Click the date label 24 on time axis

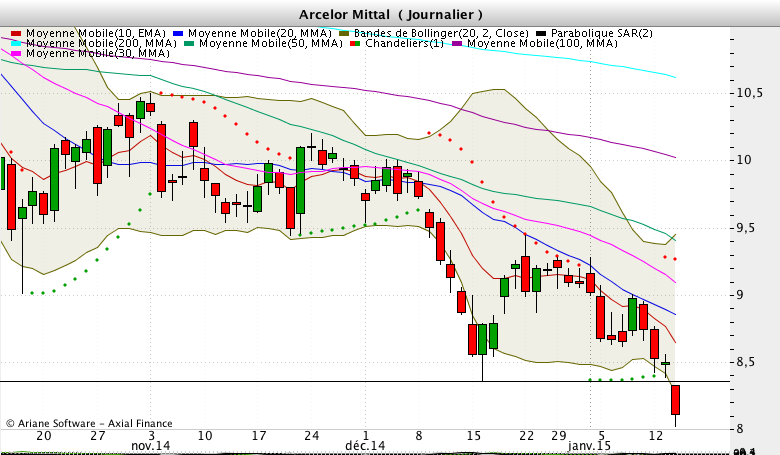[311, 436]
